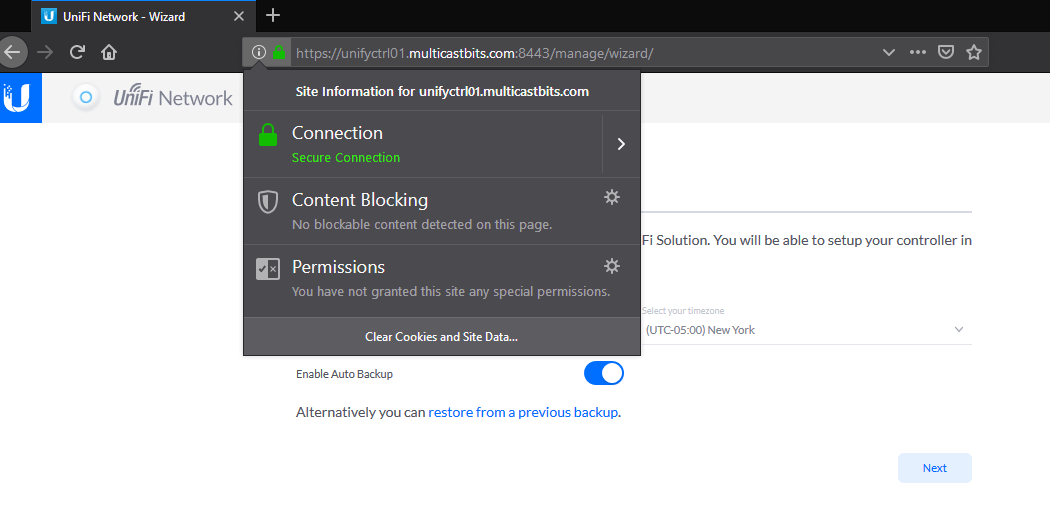Open Content Blocking settings gear
The height and width of the screenshot is (521, 1050).
click(612, 197)
